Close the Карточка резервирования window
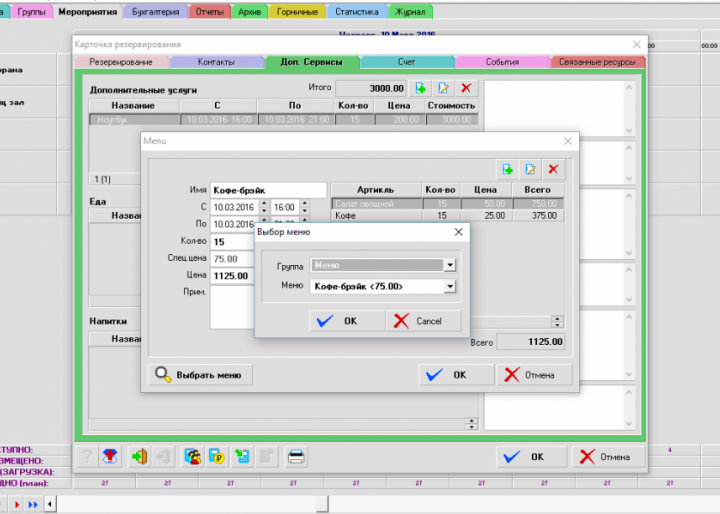Viewport: 720px width, 514px height. (636, 44)
